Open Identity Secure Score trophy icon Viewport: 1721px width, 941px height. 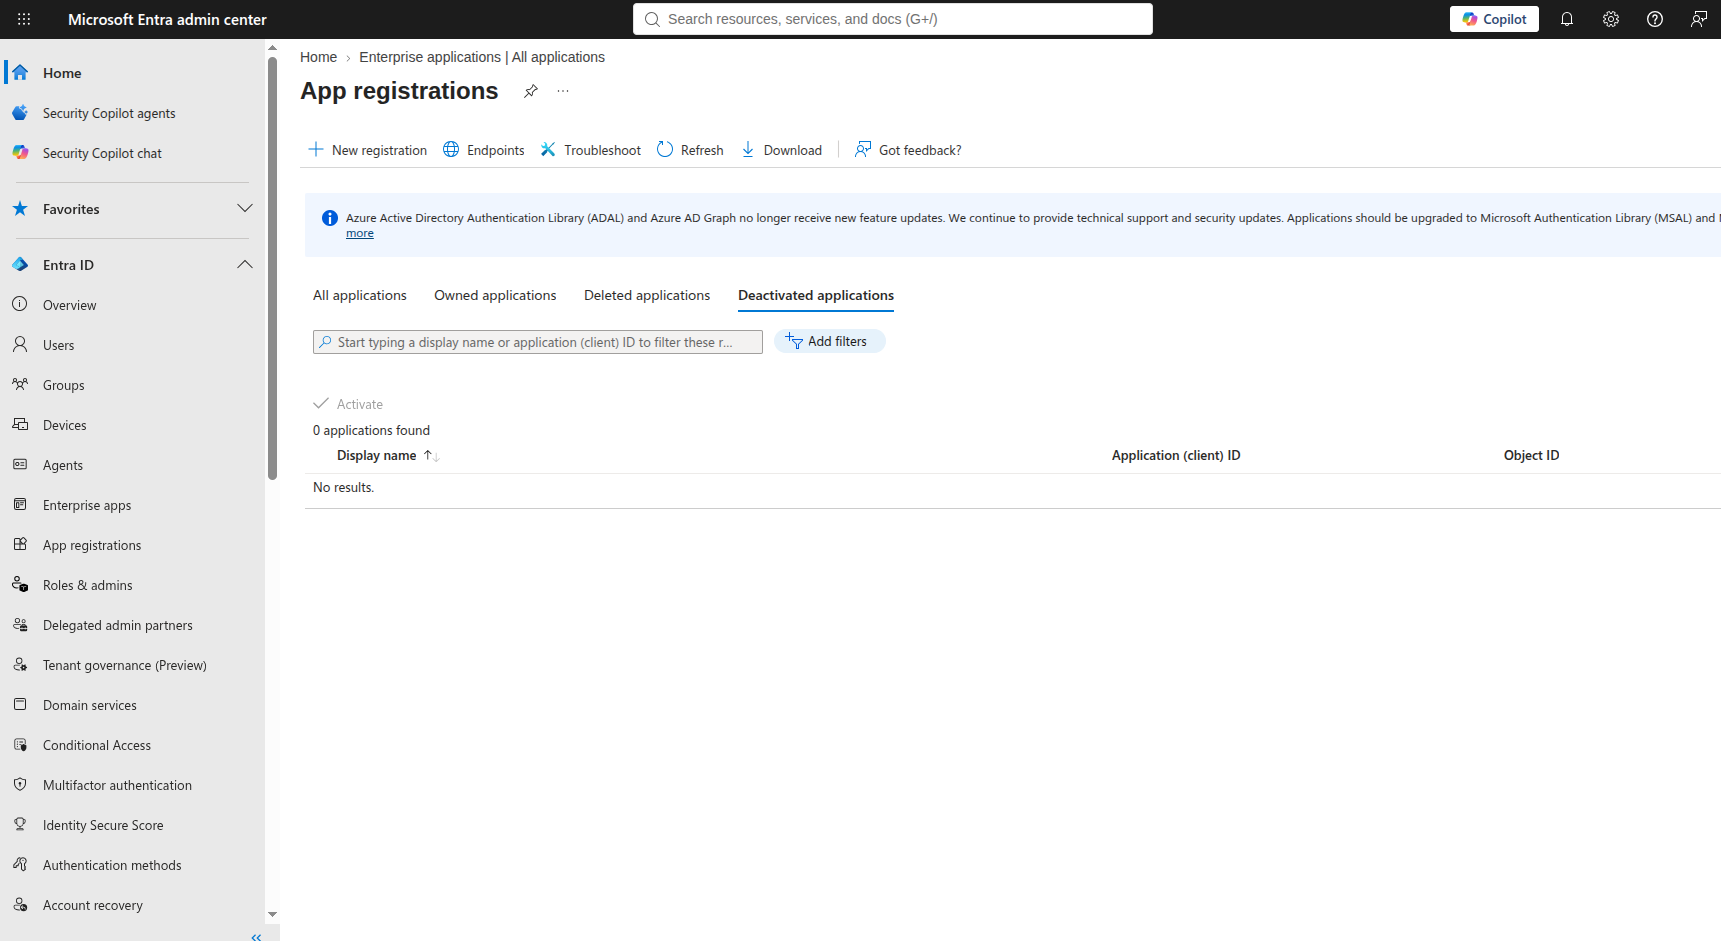(20, 824)
